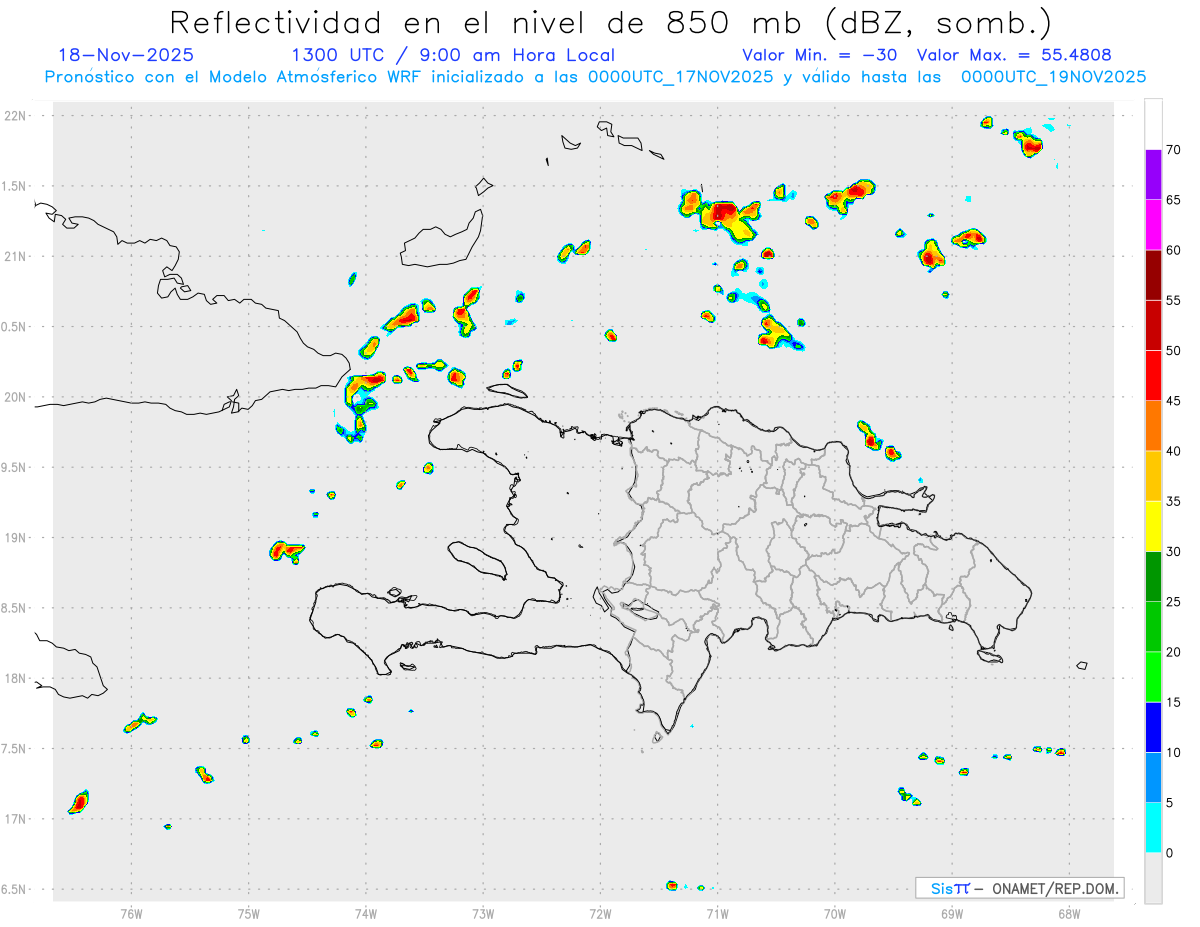
Task: Click the colorbar label "65"
Action: [x=1173, y=200]
